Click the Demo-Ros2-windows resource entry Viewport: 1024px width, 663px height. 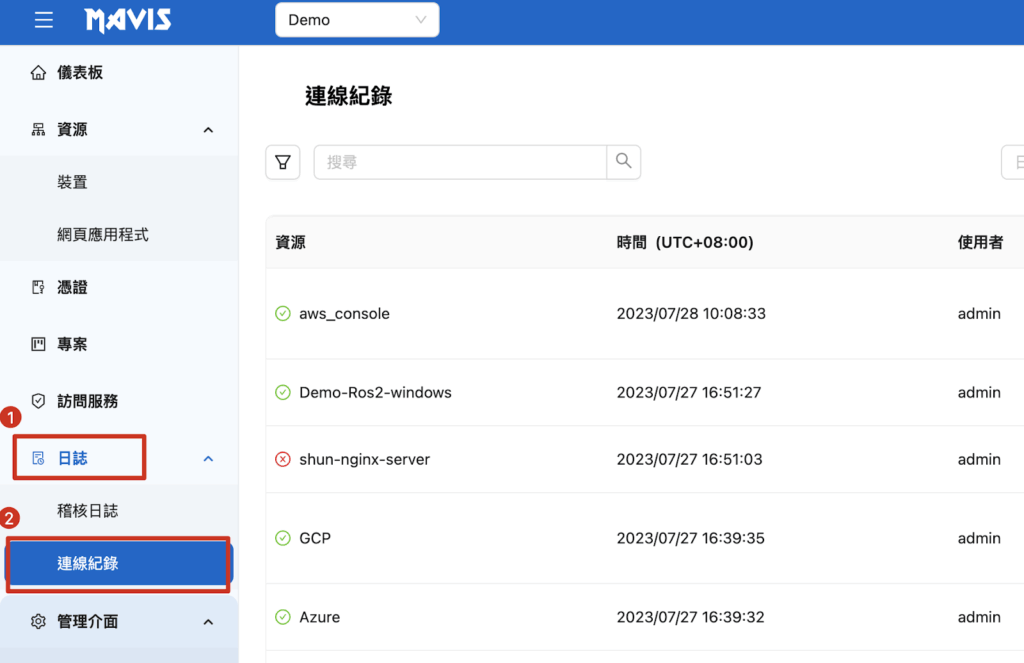tap(375, 393)
